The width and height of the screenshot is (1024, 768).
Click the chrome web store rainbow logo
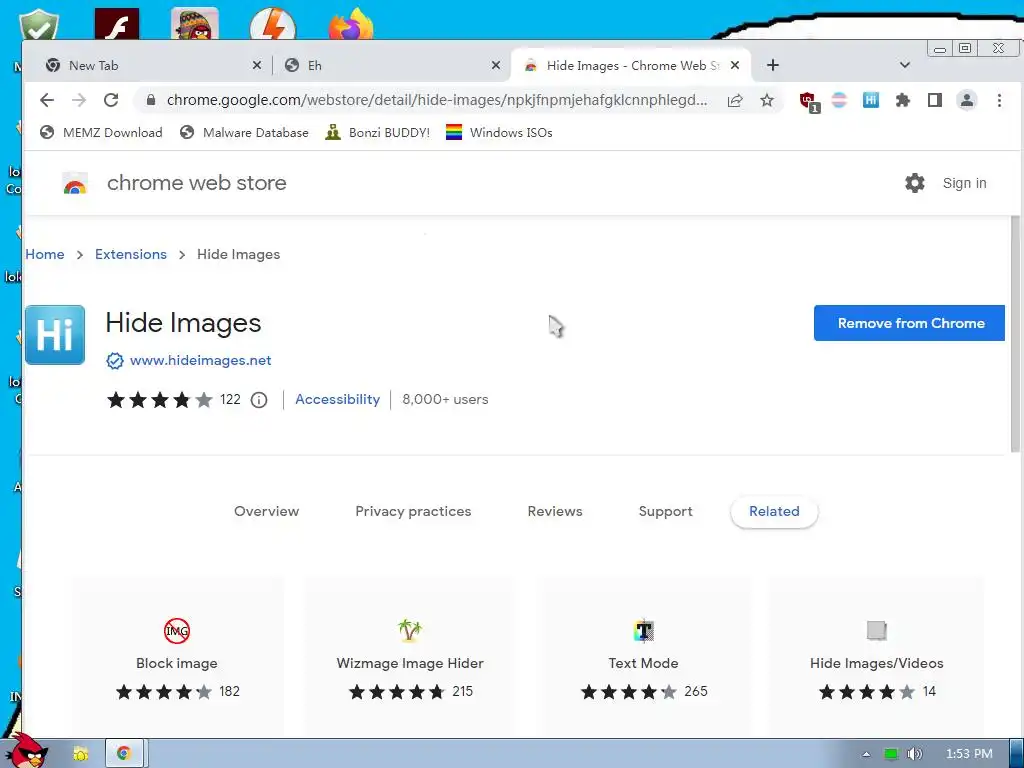point(74,184)
